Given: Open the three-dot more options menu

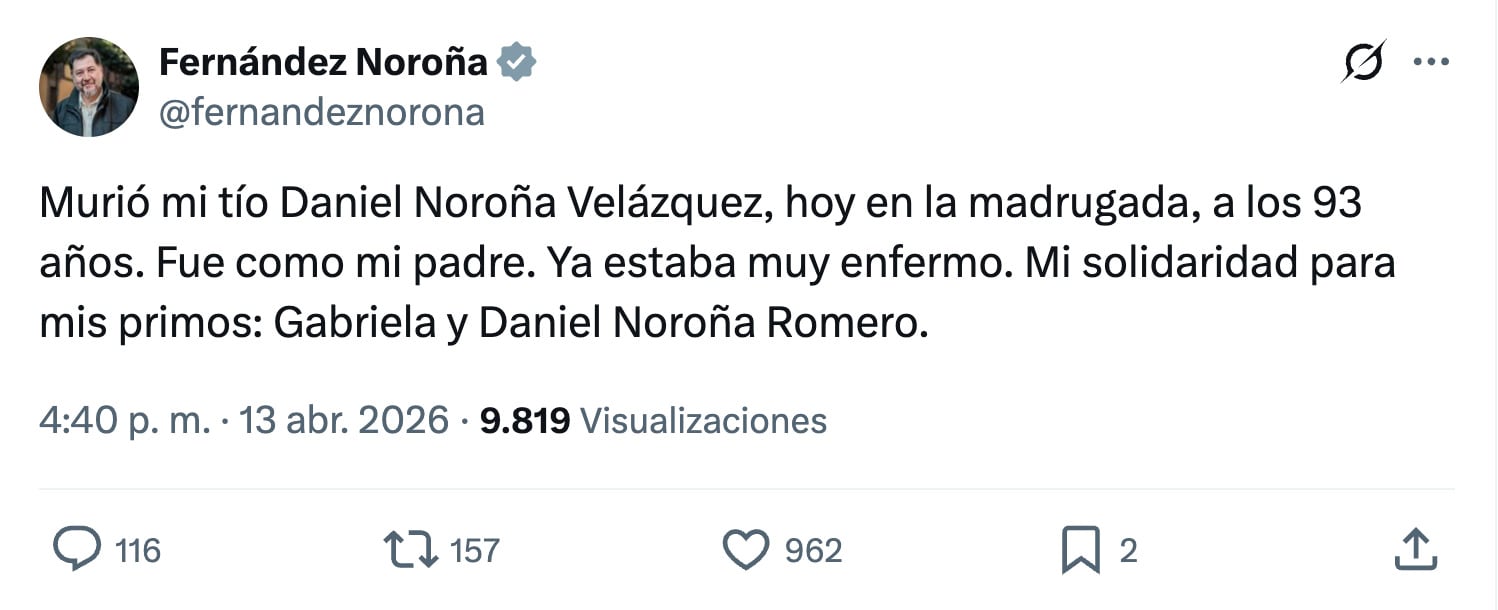Looking at the screenshot, I should click(x=1434, y=60).
